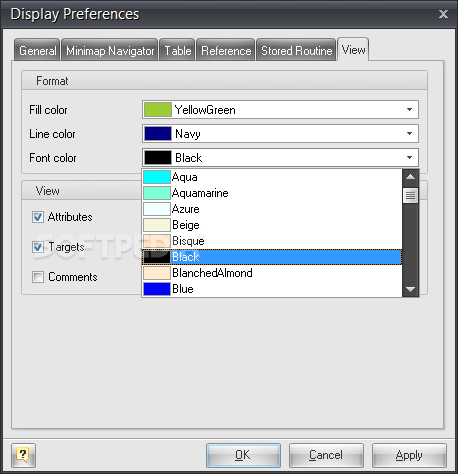The width and height of the screenshot is (458, 474).
Task: Click the color list scroll down arrow
Action: click(x=410, y=289)
